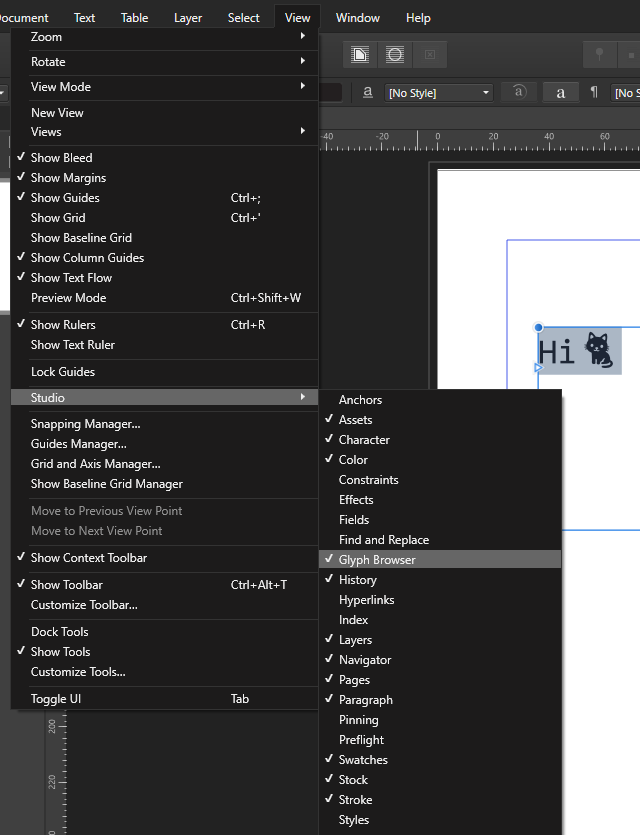The image size is (640, 835).
Task: Show the Find and Replace panel
Action: (440, 540)
